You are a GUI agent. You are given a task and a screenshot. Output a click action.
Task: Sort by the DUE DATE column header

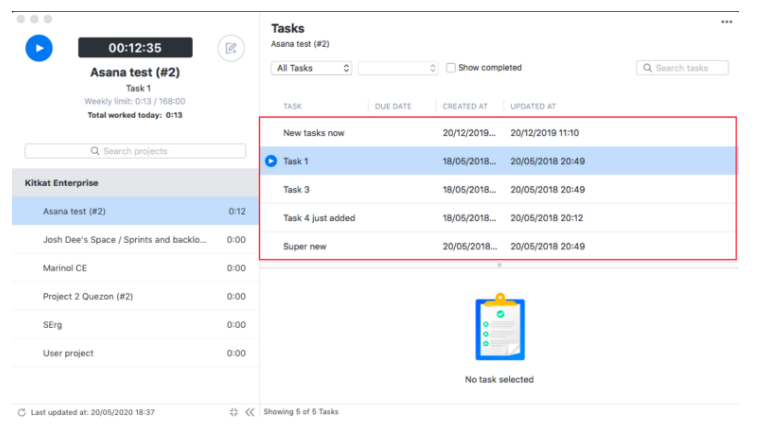click(393, 106)
